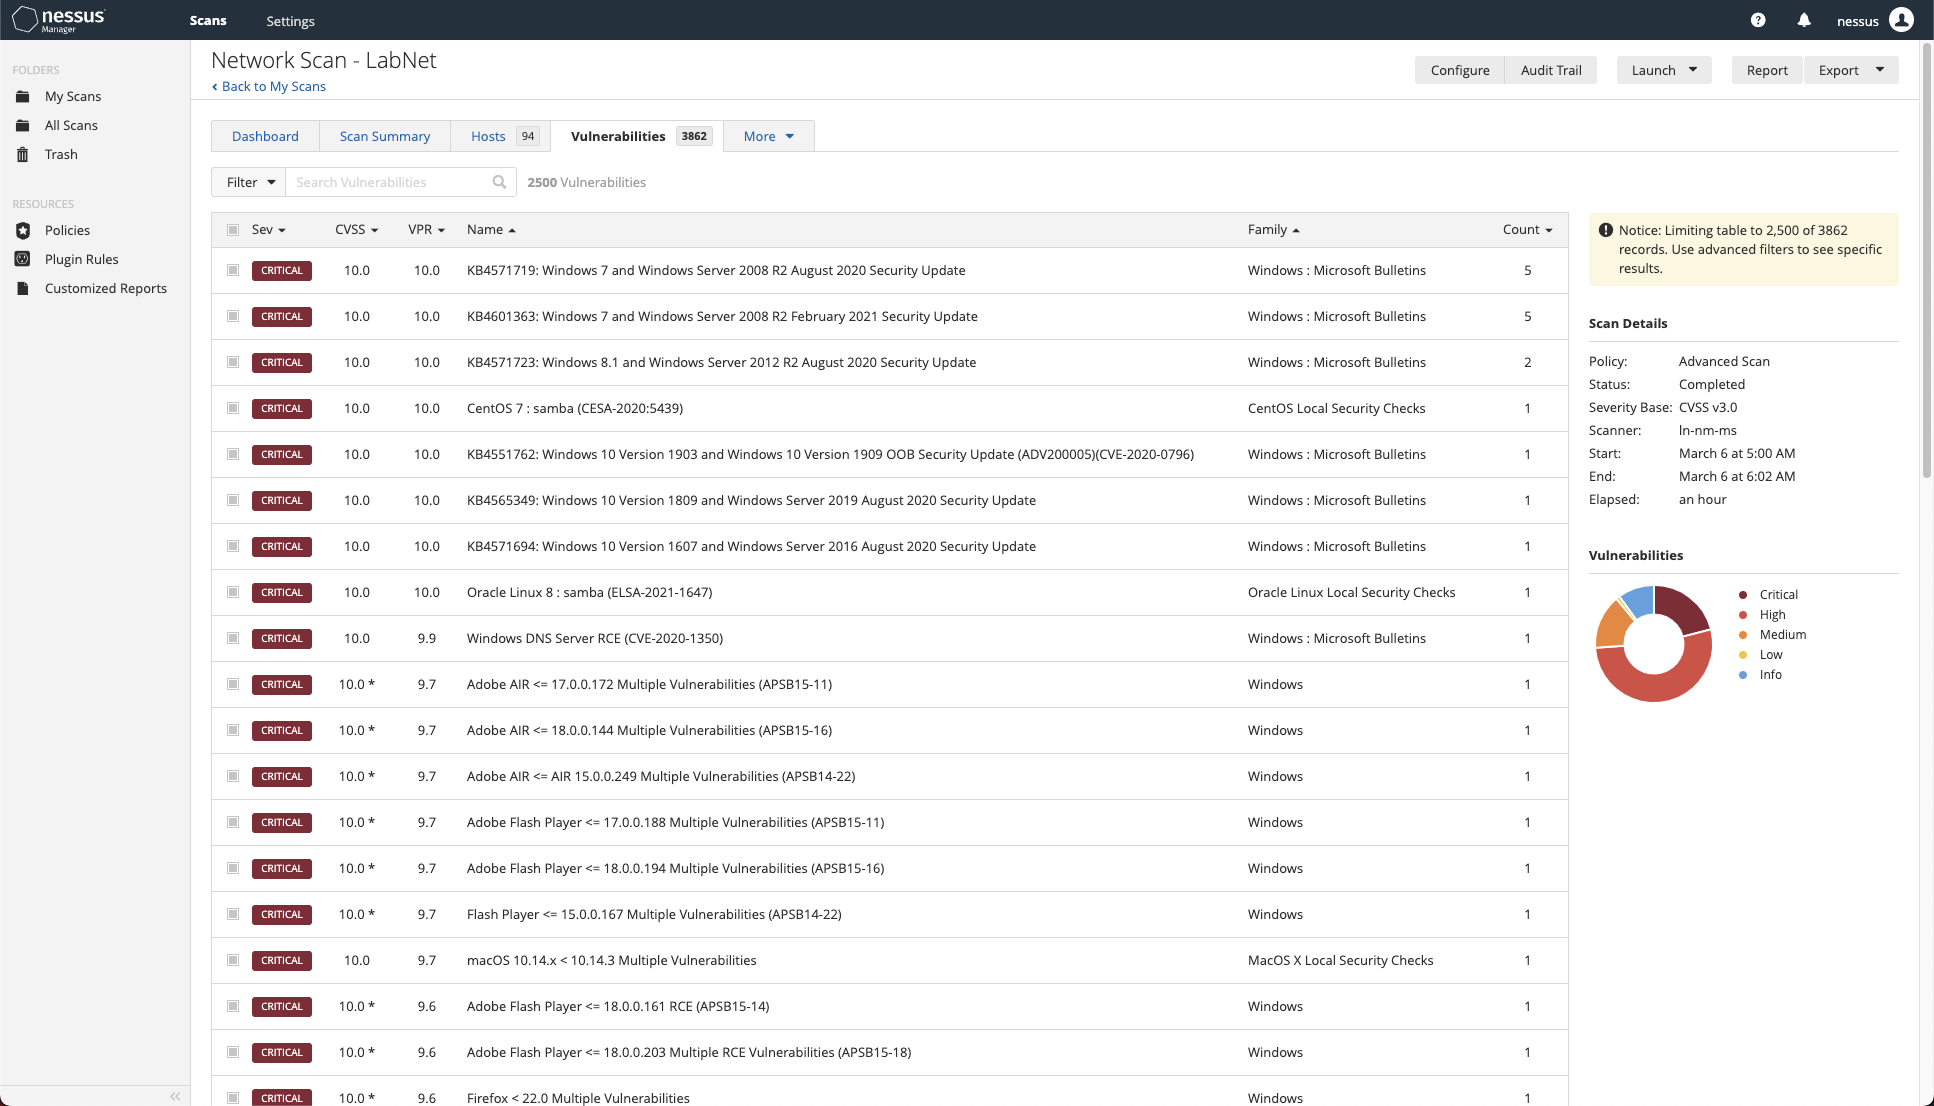This screenshot has width=1934, height=1106.
Task: Click the My Scans folder icon
Action: click(23, 96)
